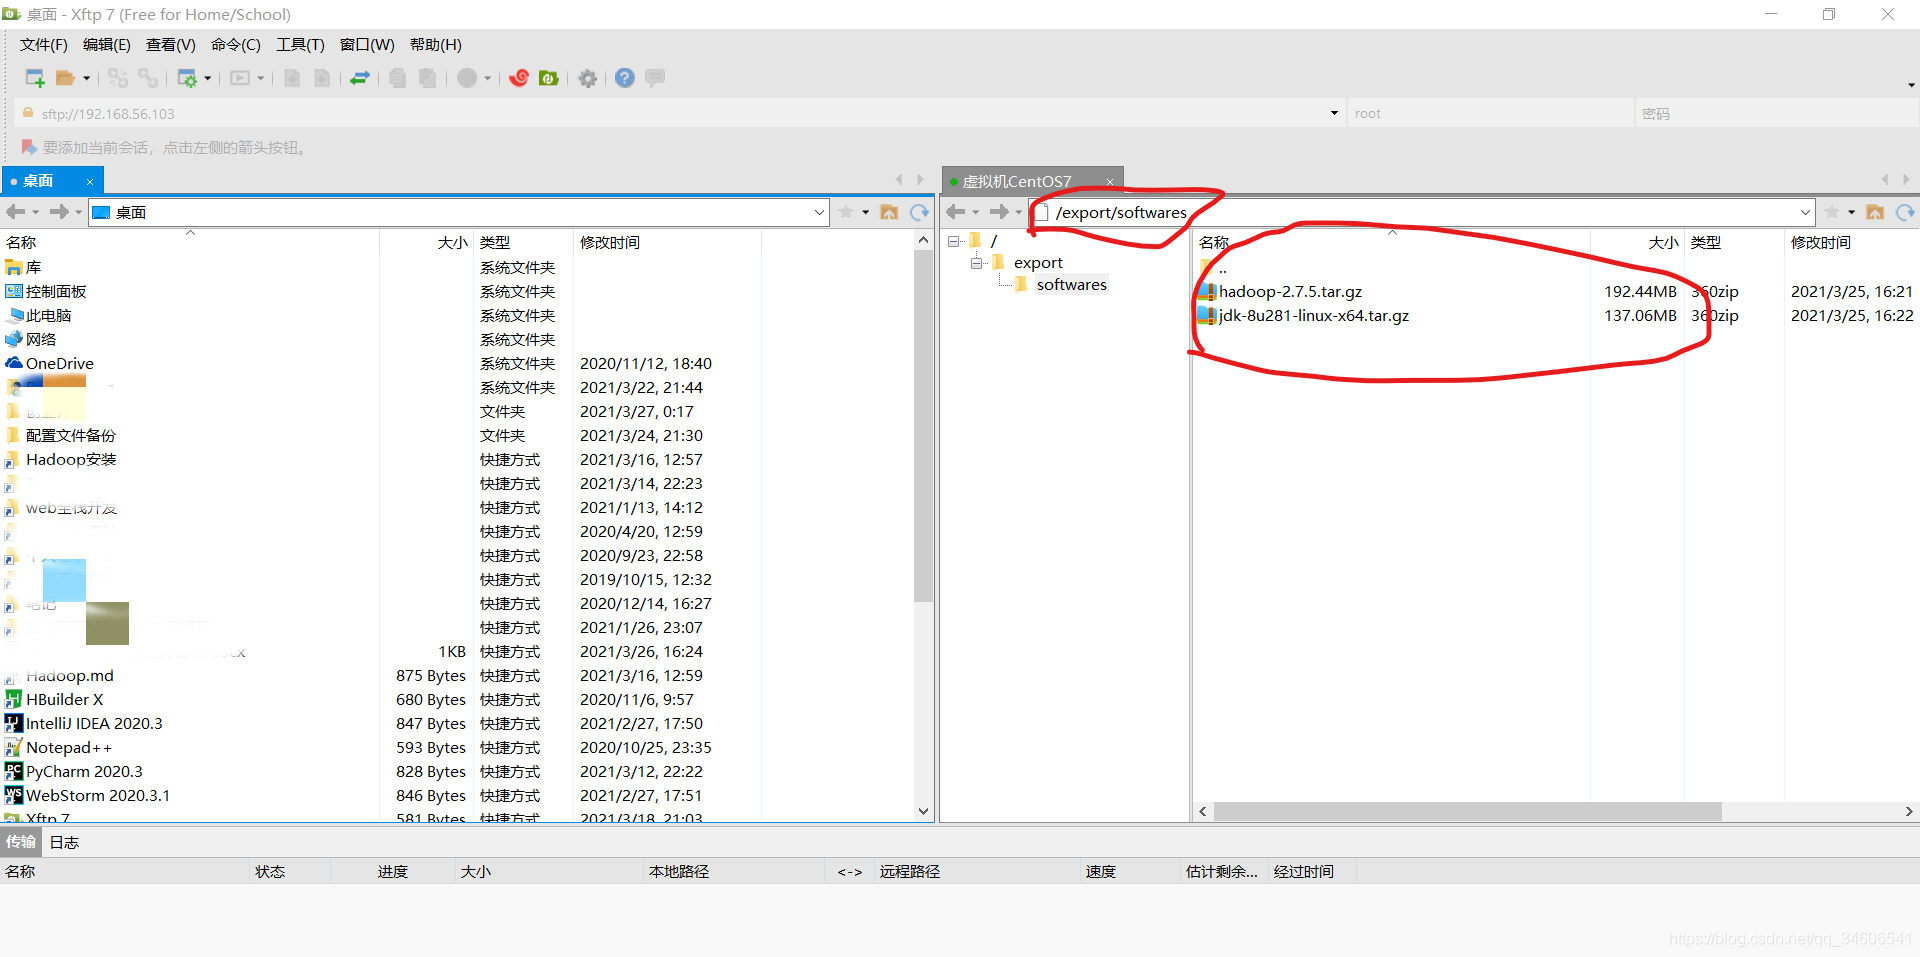Open the 文件(F) menu
1920x957 pixels.
(43, 45)
